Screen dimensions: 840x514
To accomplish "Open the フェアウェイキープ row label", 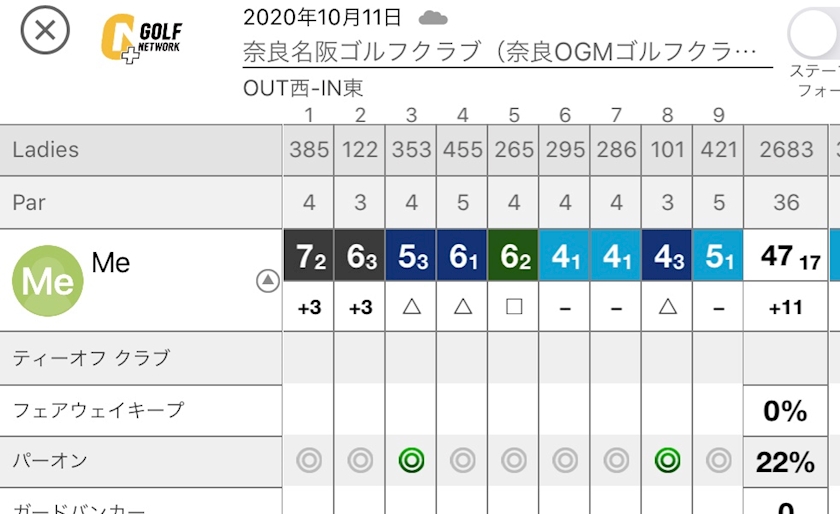I will click(99, 410).
